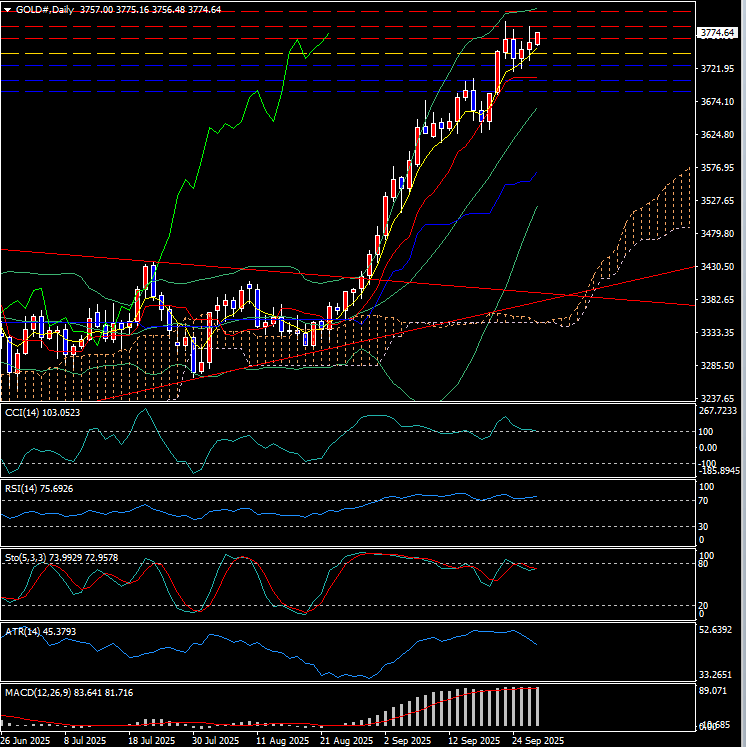
Task: Click the 89.071 value on MACD scale
Action: coord(714,691)
